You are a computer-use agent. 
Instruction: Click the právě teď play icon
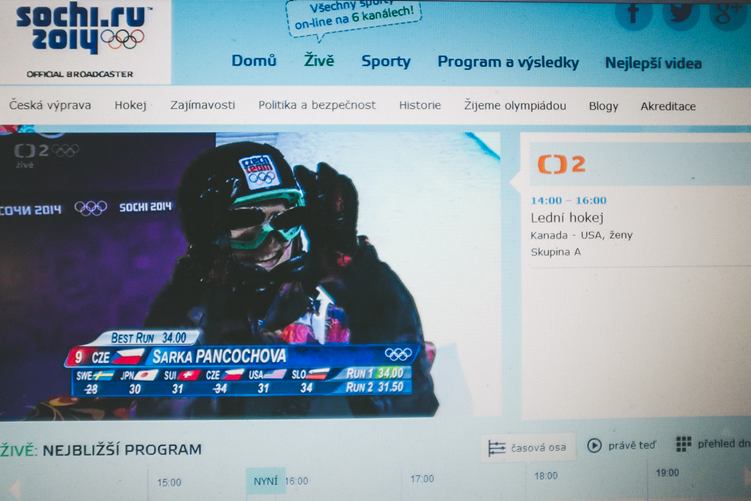[x=594, y=445]
